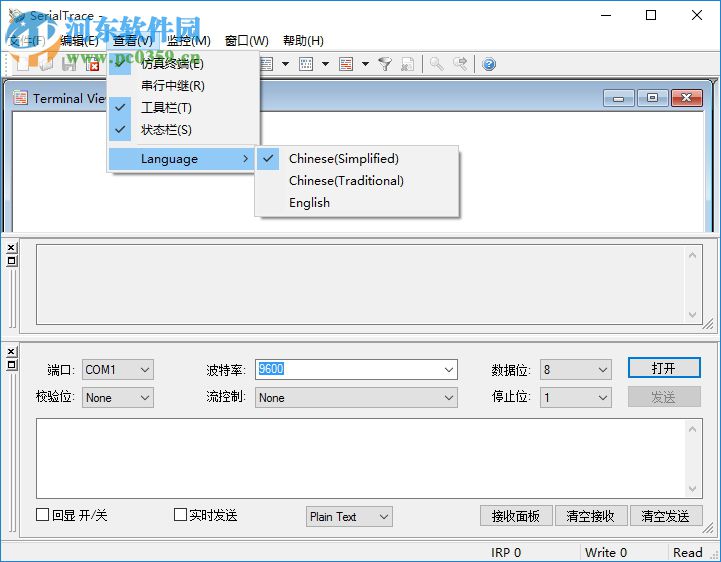
Task: Minimize the Terminal View child window
Action: tap(618, 98)
